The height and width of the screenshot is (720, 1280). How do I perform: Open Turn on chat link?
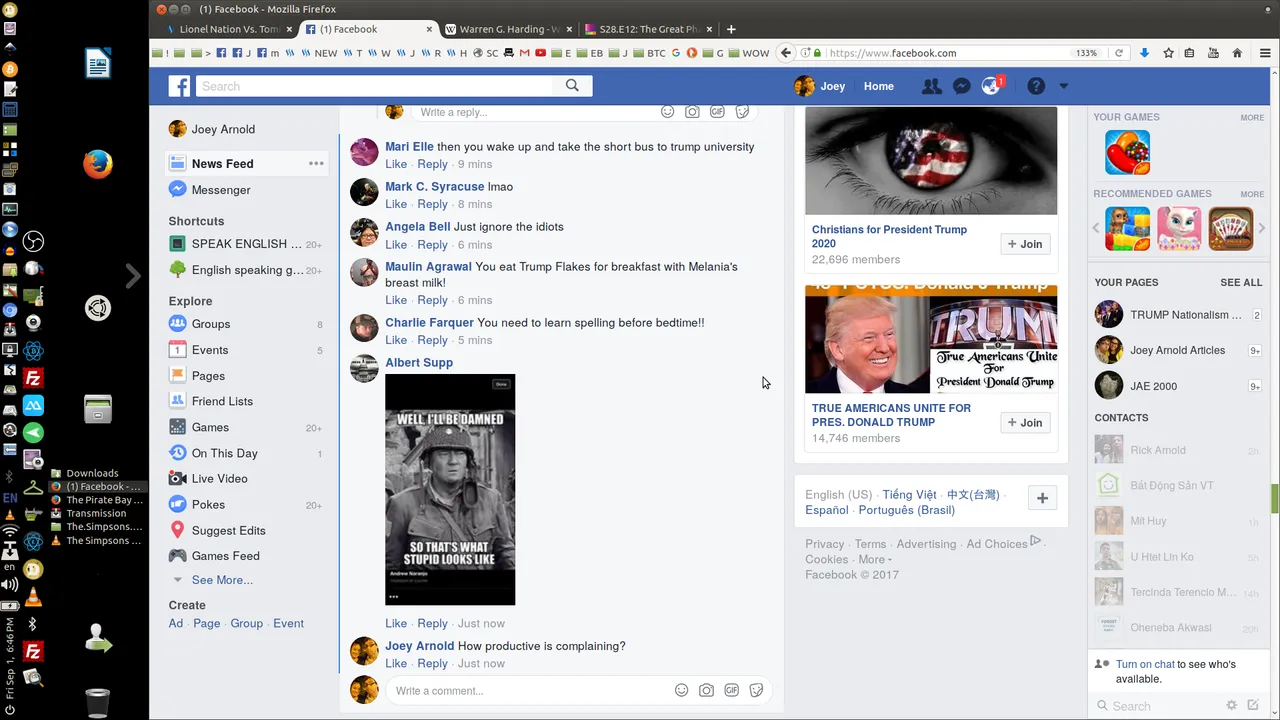click(x=1145, y=664)
